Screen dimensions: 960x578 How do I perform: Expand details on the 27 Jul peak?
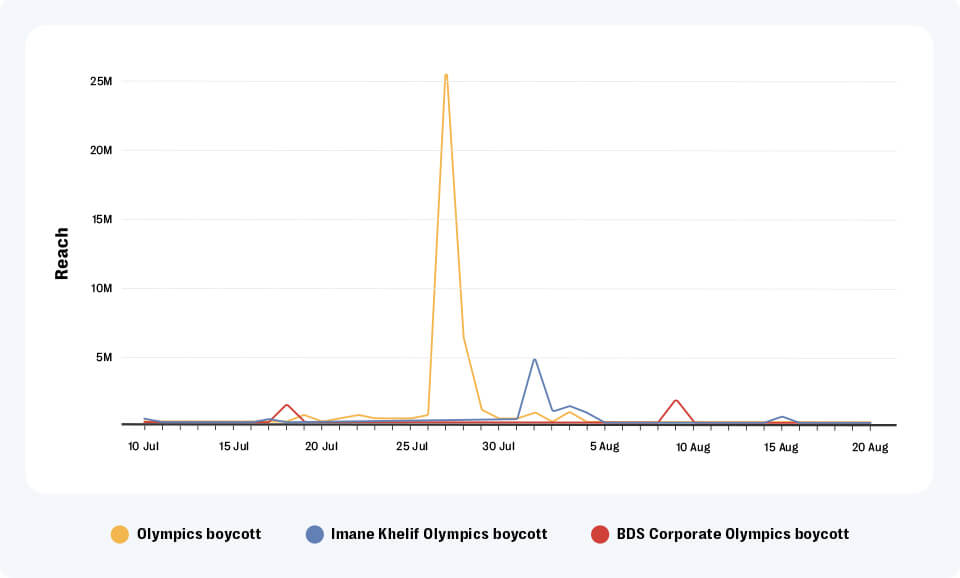tap(446, 73)
